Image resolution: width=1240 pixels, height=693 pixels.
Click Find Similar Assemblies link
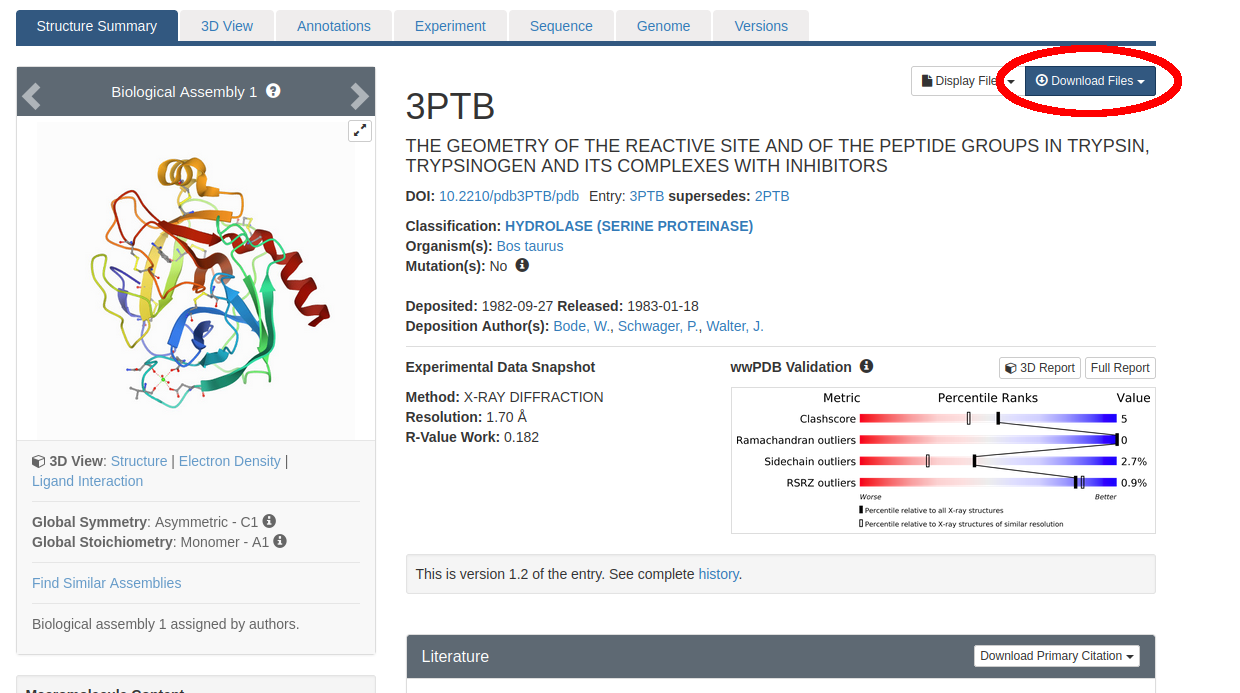pyautogui.click(x=107, y=583)
